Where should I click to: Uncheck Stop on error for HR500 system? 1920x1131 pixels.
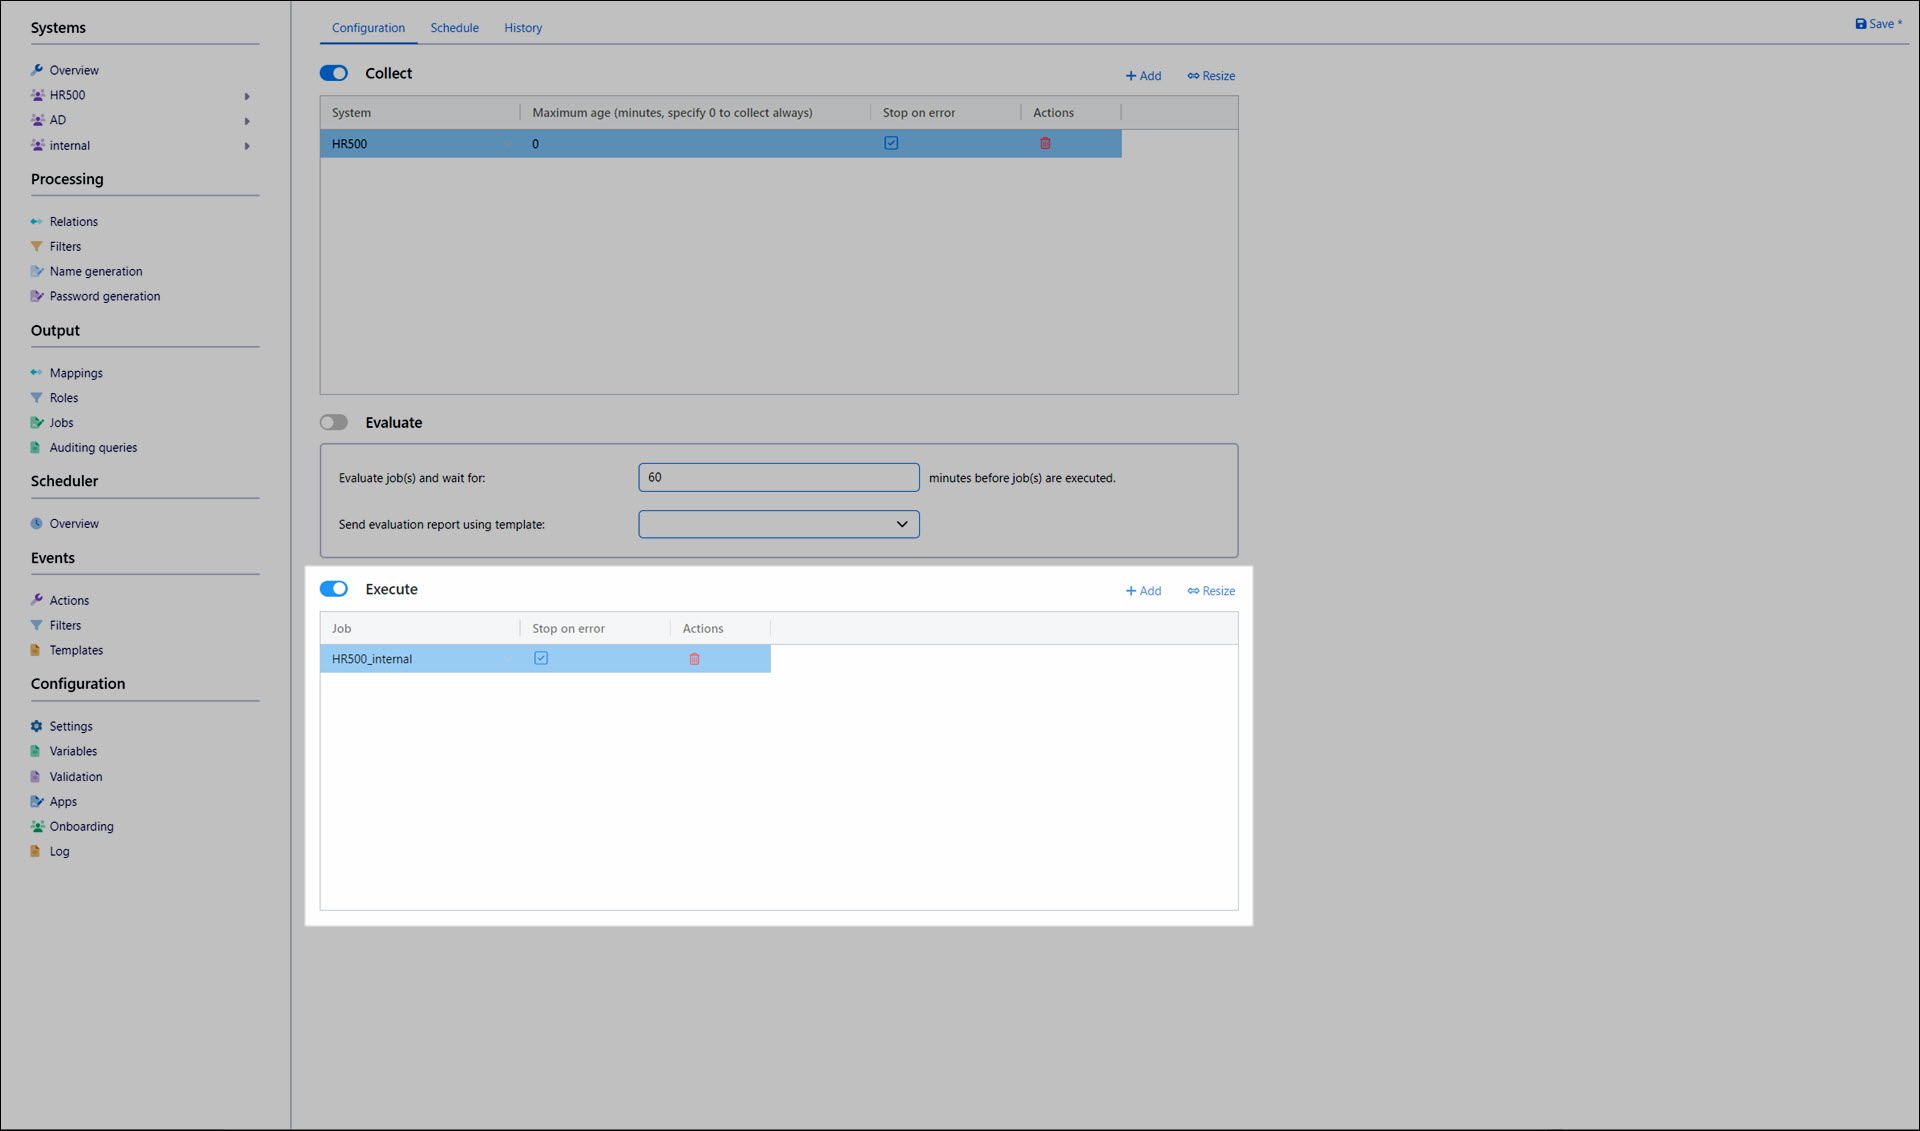pyautogui.click(x=891, y=143)
